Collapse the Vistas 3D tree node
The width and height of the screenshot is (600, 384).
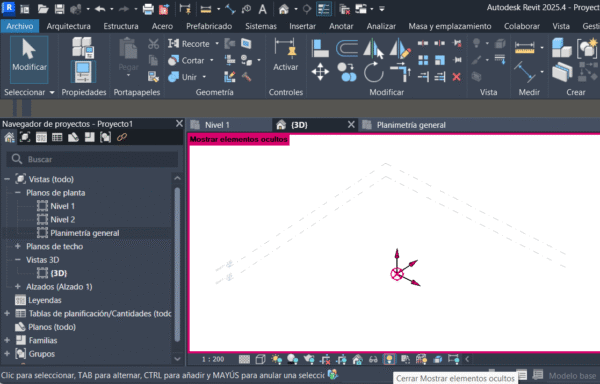18,260
